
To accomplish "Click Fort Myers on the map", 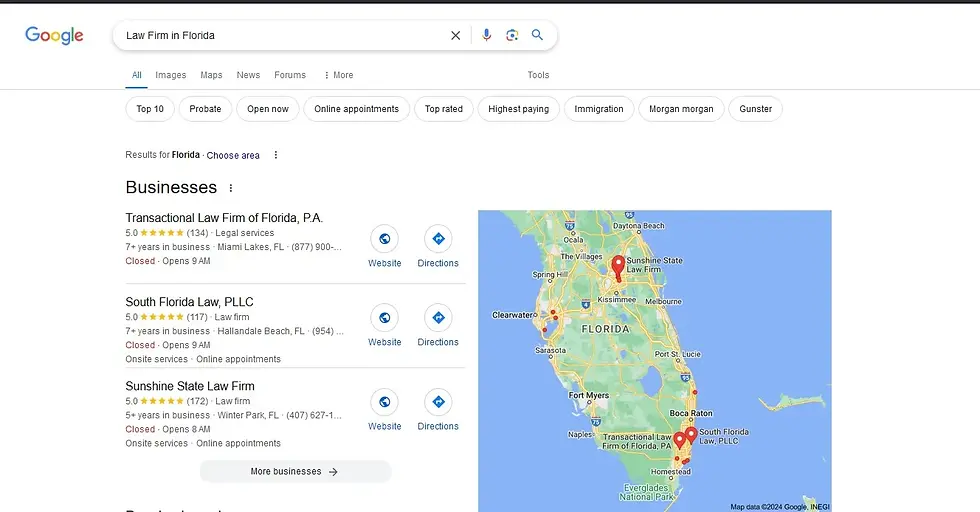I will (x=588, y=395).
